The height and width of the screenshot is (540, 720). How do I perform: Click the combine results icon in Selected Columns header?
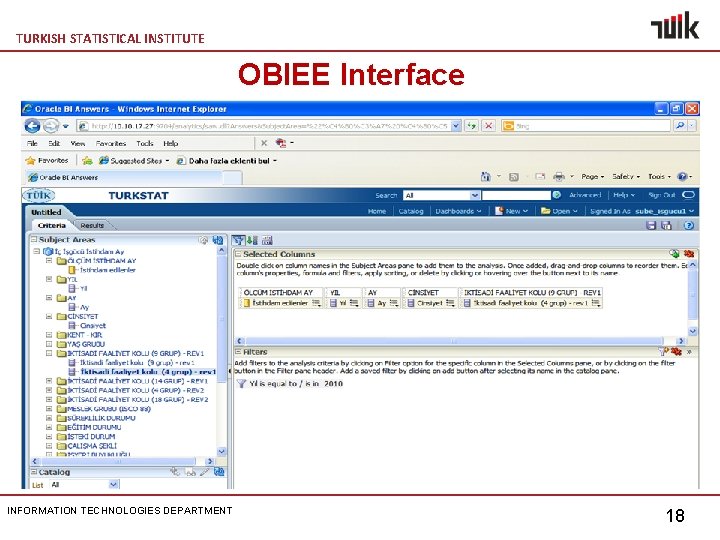click(x=674, y=253)
